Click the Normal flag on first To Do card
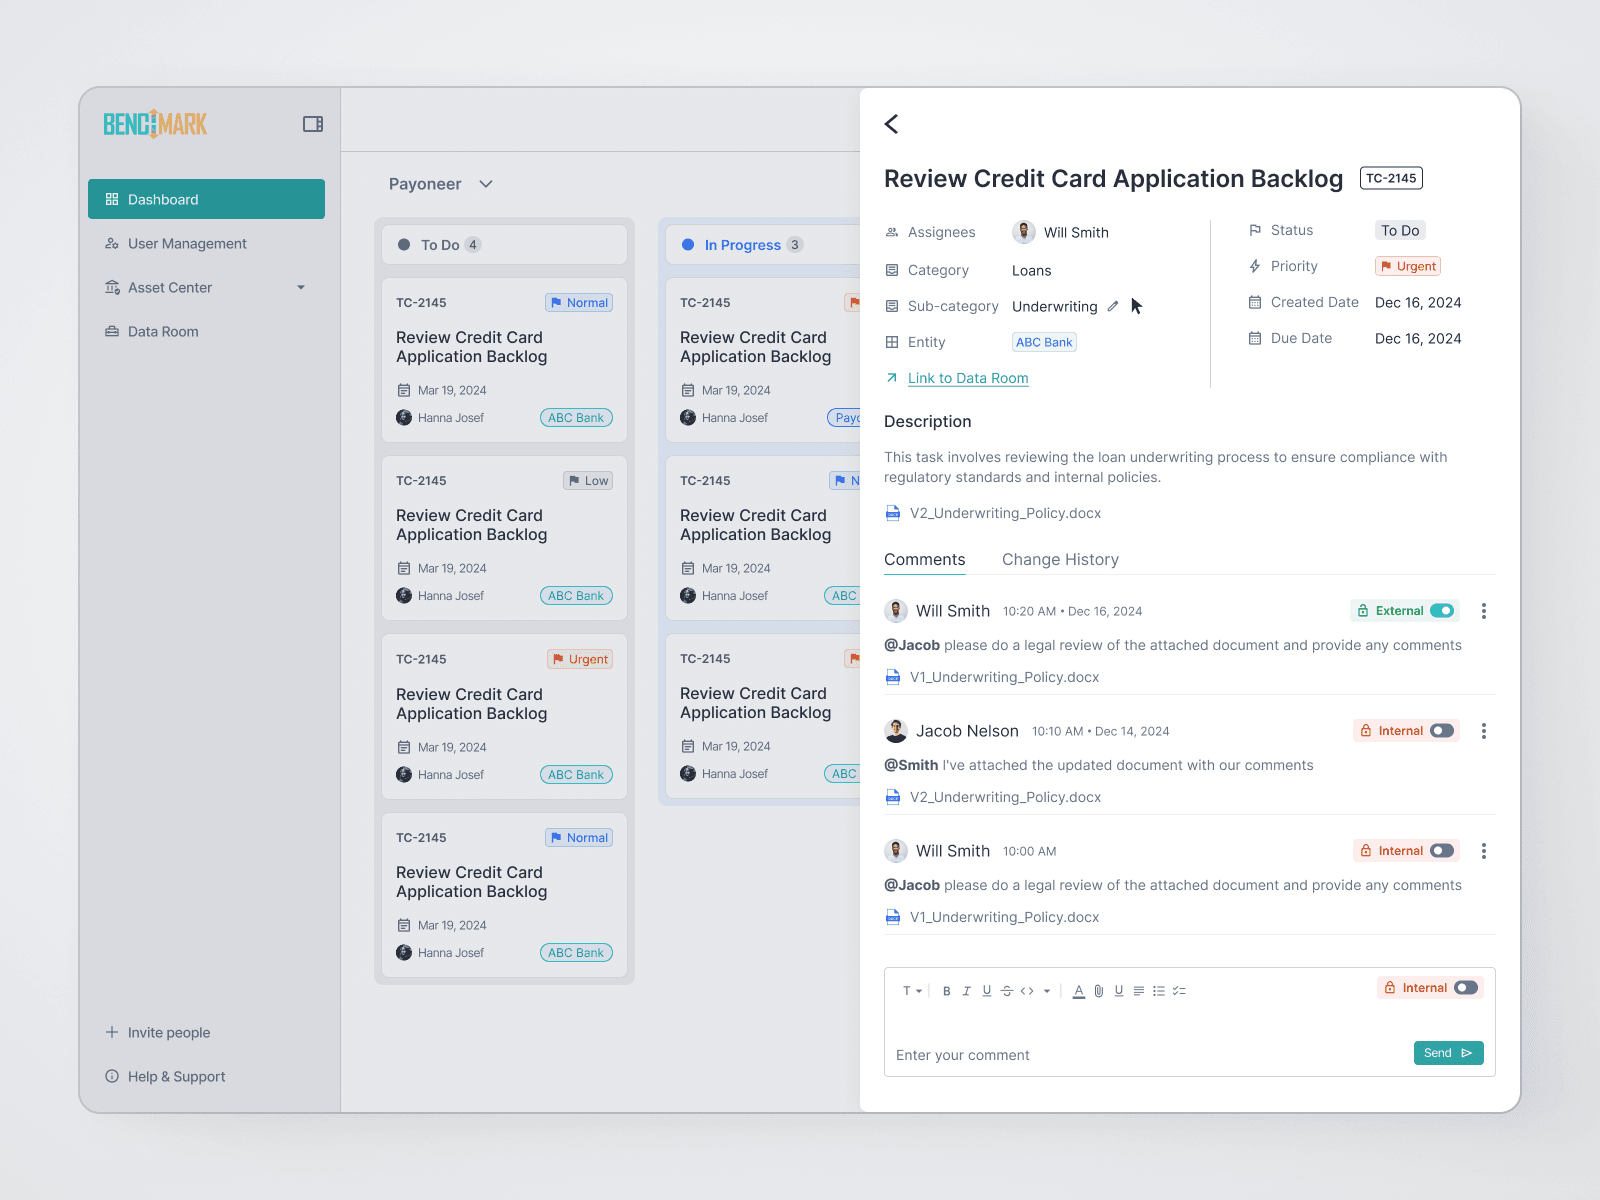 [579, 303]
